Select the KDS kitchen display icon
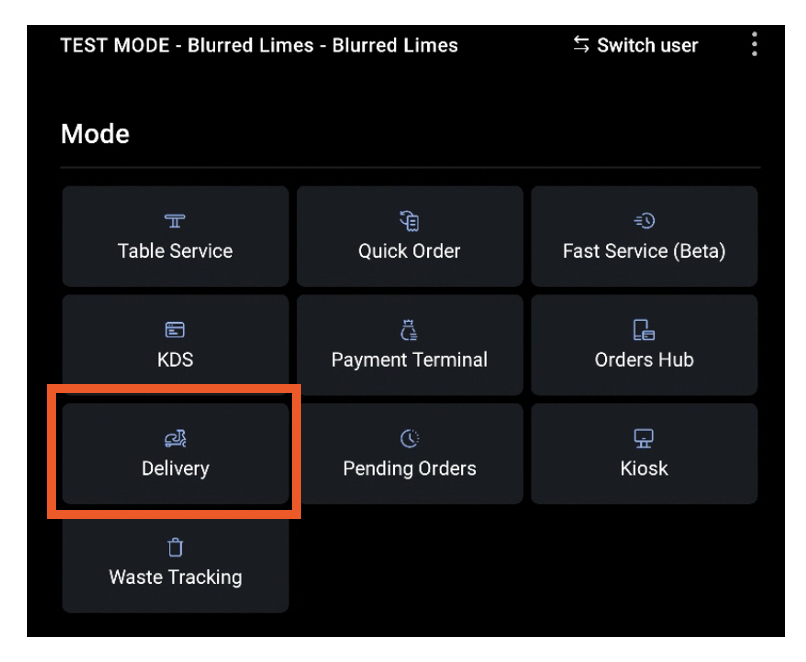 click(174, 329)
